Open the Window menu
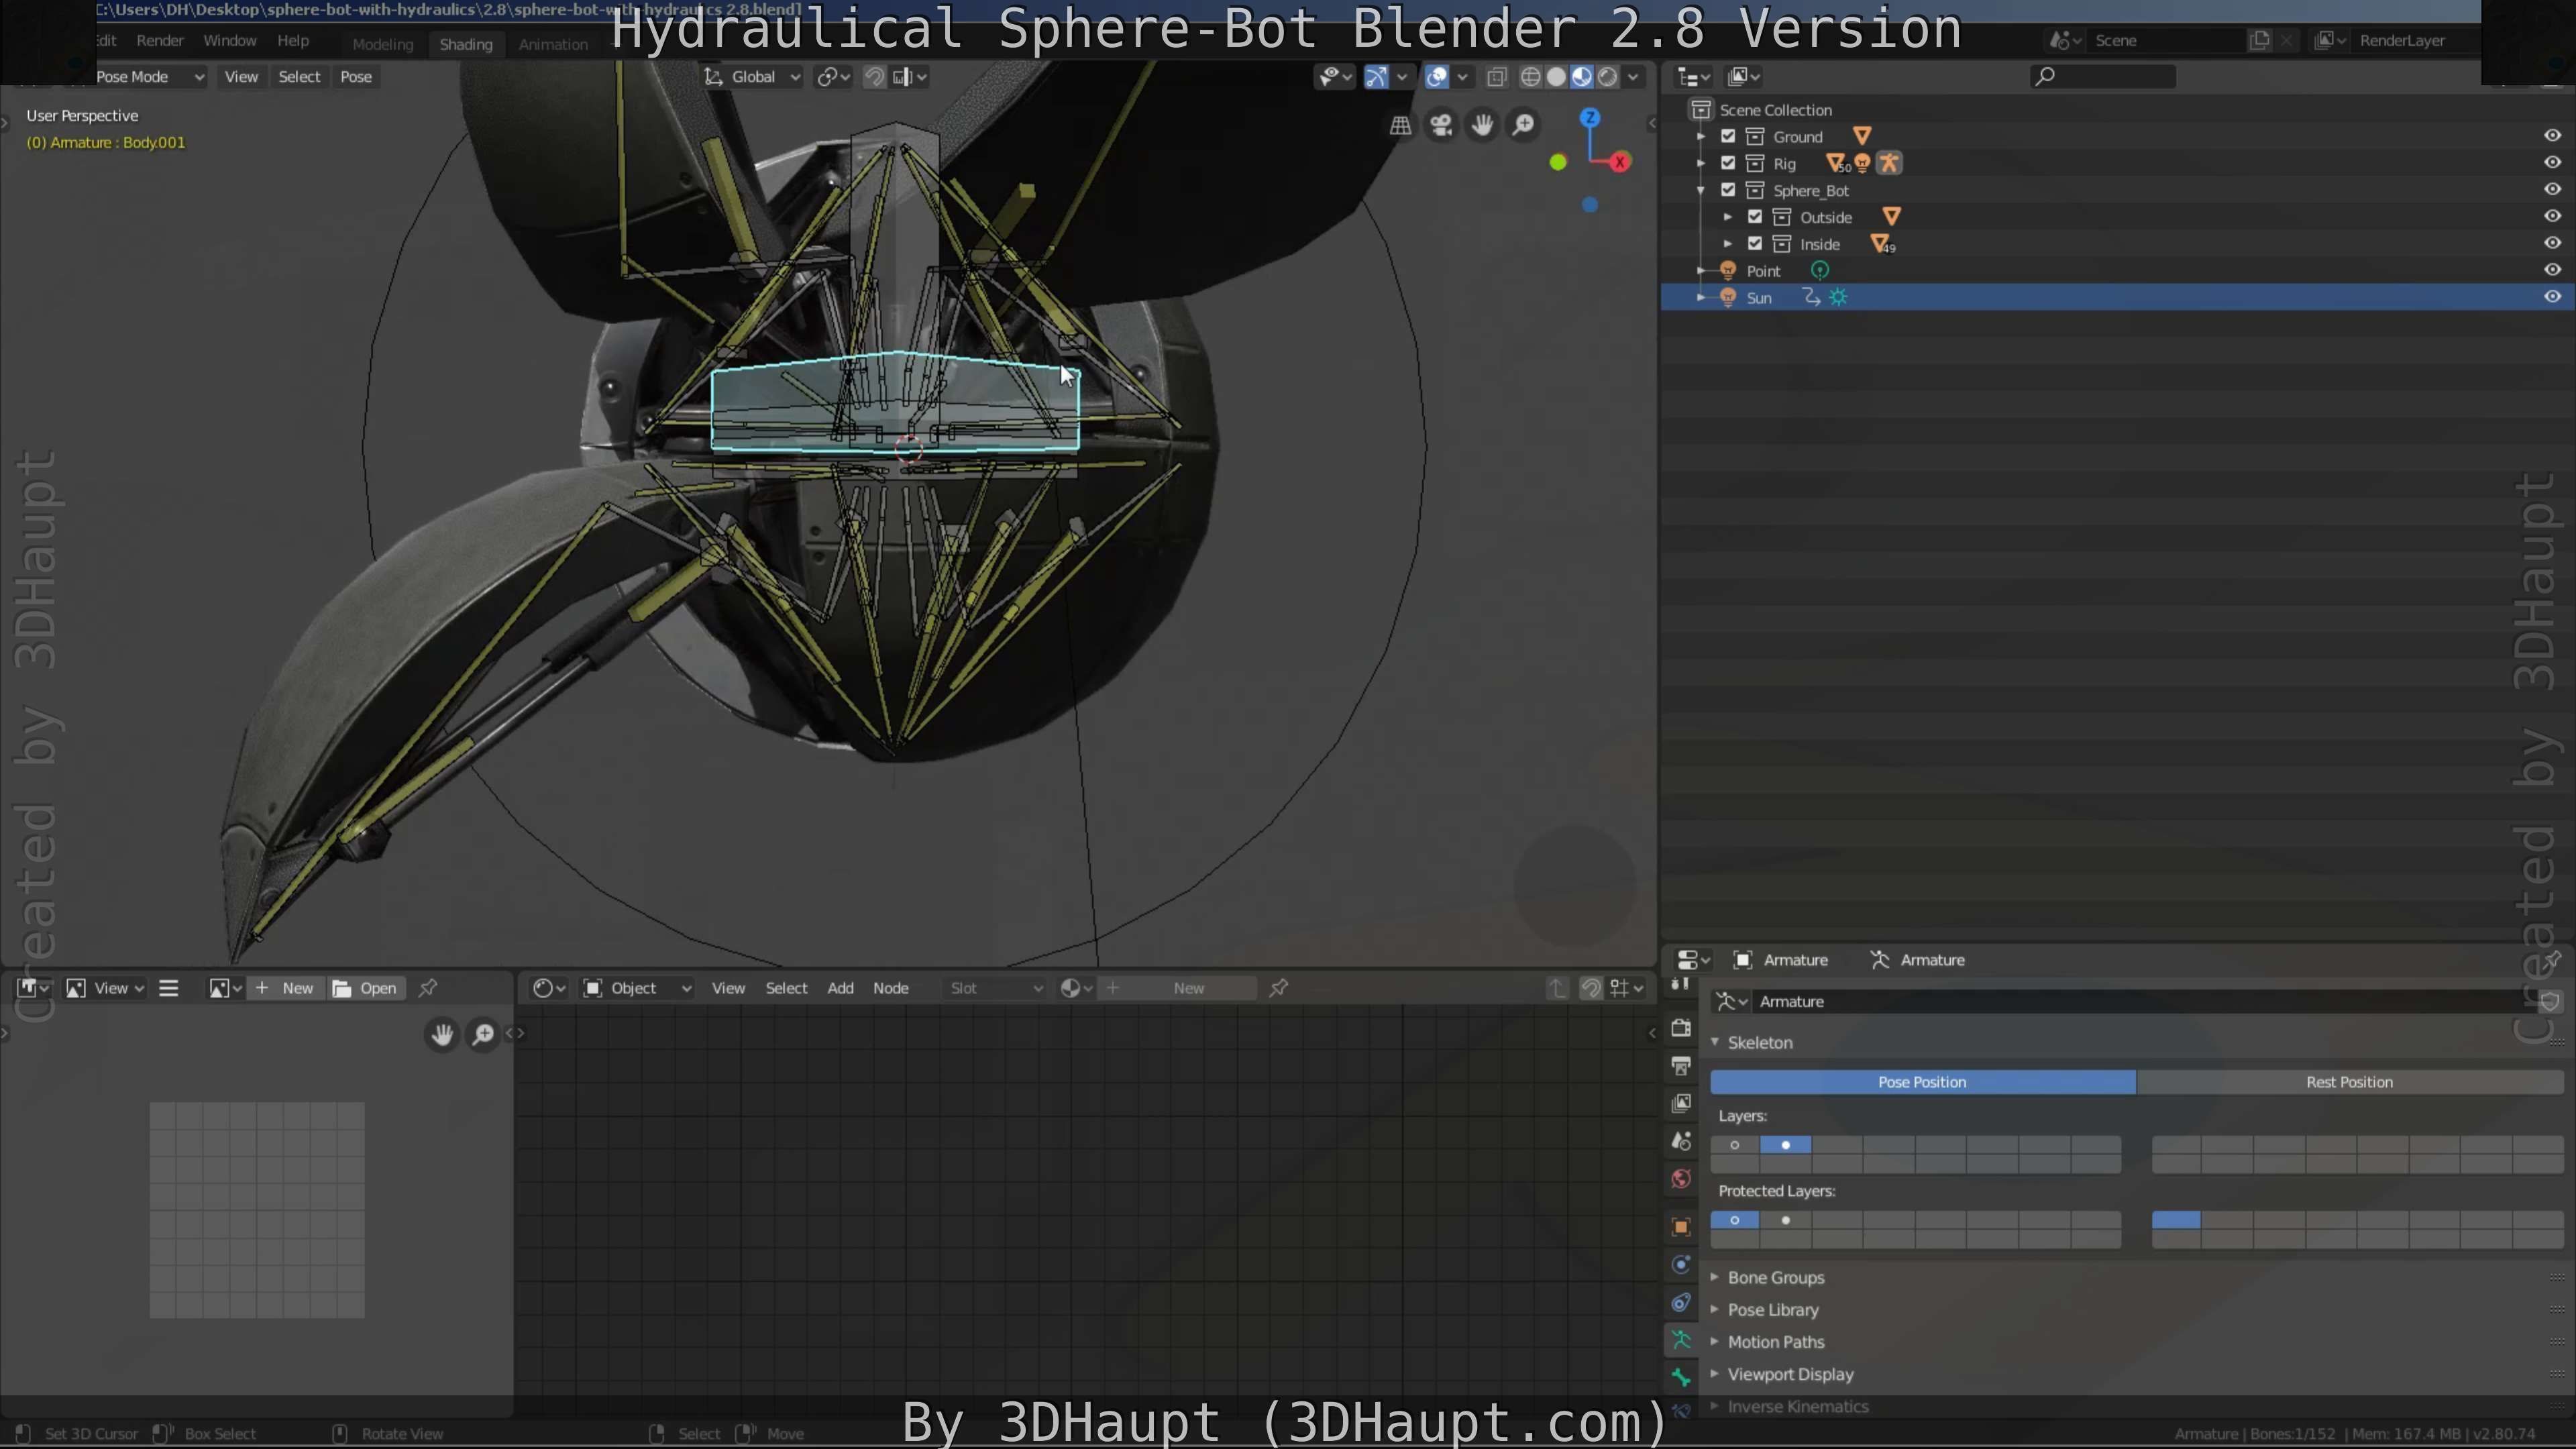The image size is (2576, 1449). [230, 41]
